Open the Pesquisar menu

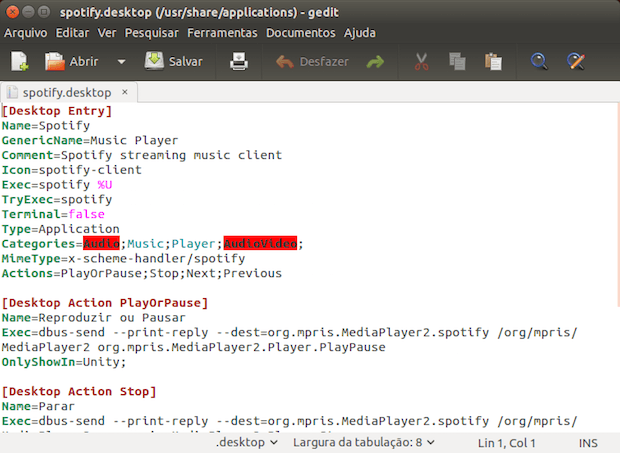click(152, 33)
